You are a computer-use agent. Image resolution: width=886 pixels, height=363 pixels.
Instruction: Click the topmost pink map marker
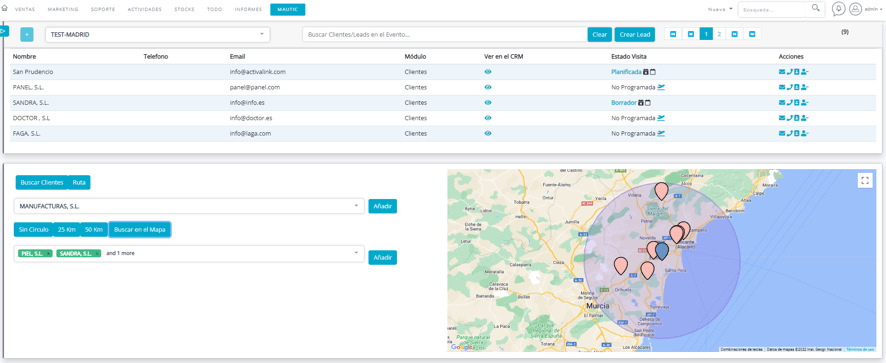pyautogui.click(x=661, y=191)
